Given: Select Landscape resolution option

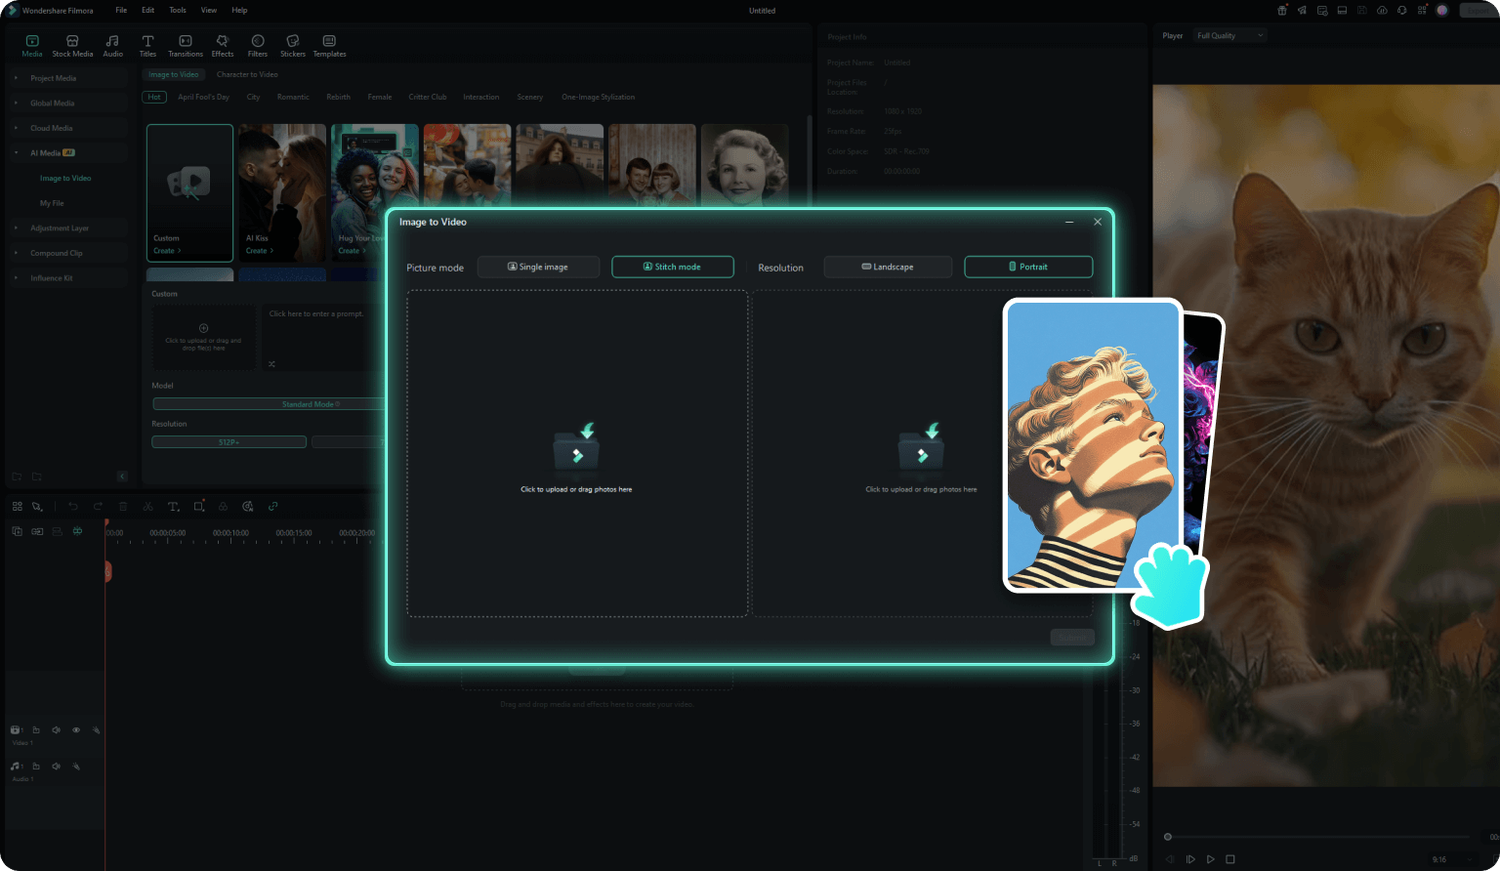Looking at the screenshot, I should 888,267.
